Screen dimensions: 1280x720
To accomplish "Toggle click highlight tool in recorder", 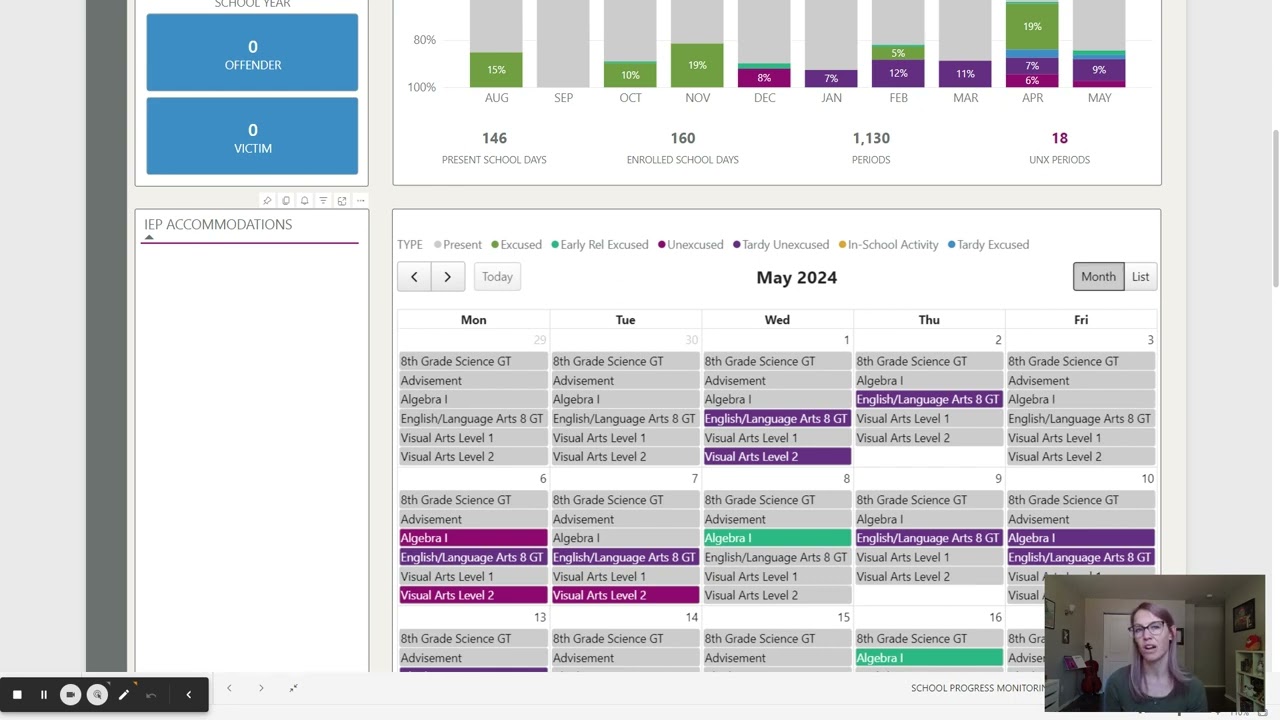I will [x=97, y=694].
